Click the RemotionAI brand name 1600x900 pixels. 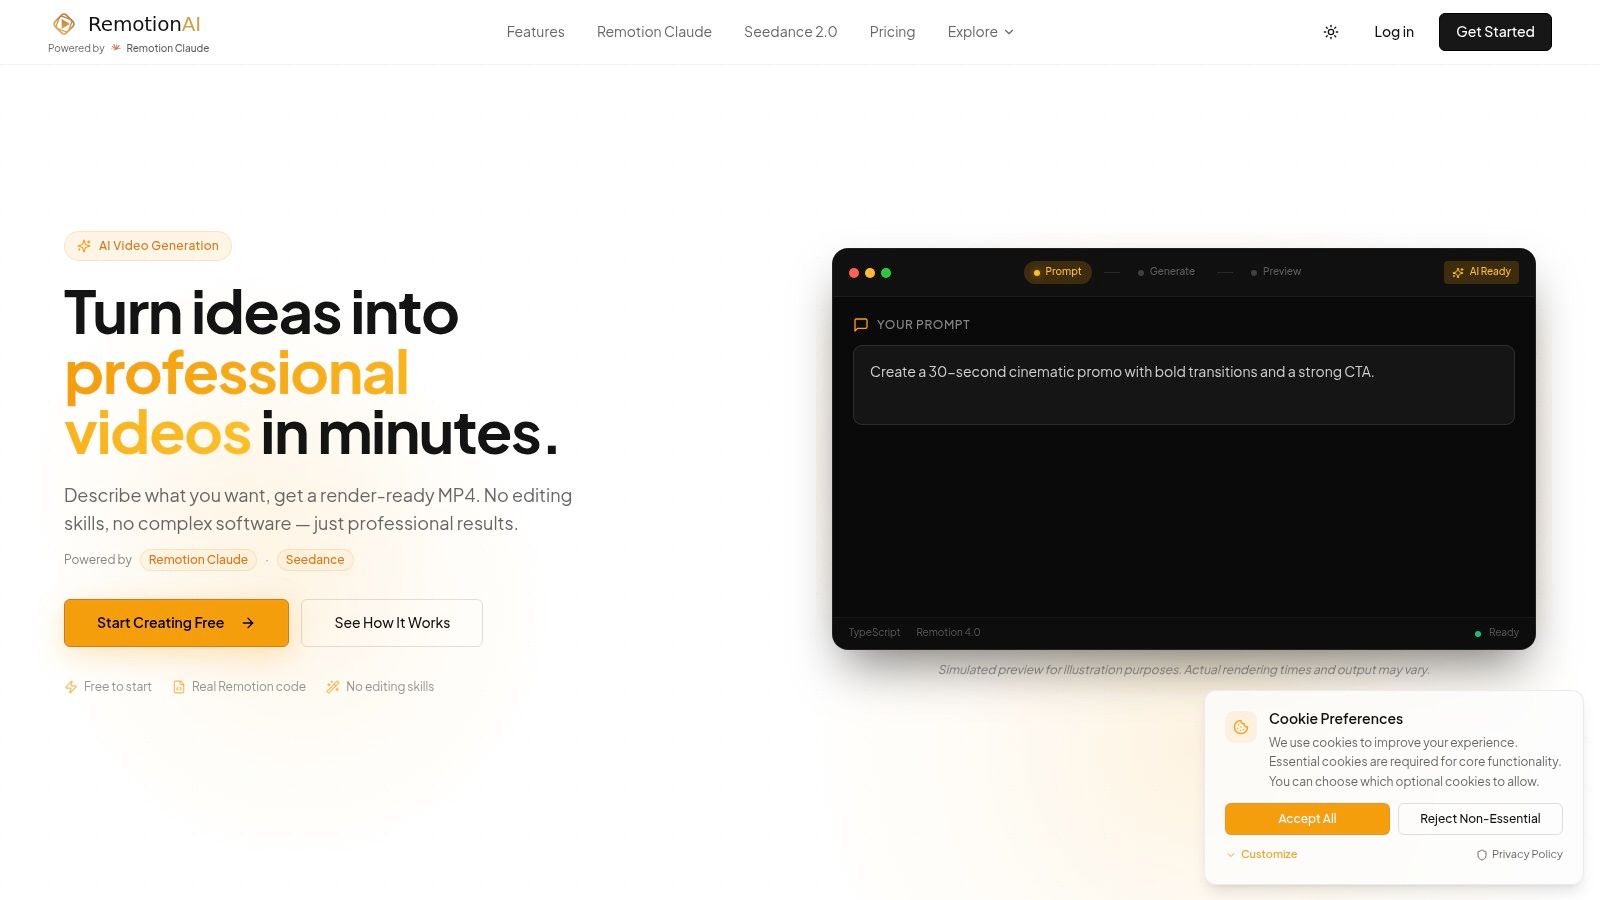tap(144, 24)
